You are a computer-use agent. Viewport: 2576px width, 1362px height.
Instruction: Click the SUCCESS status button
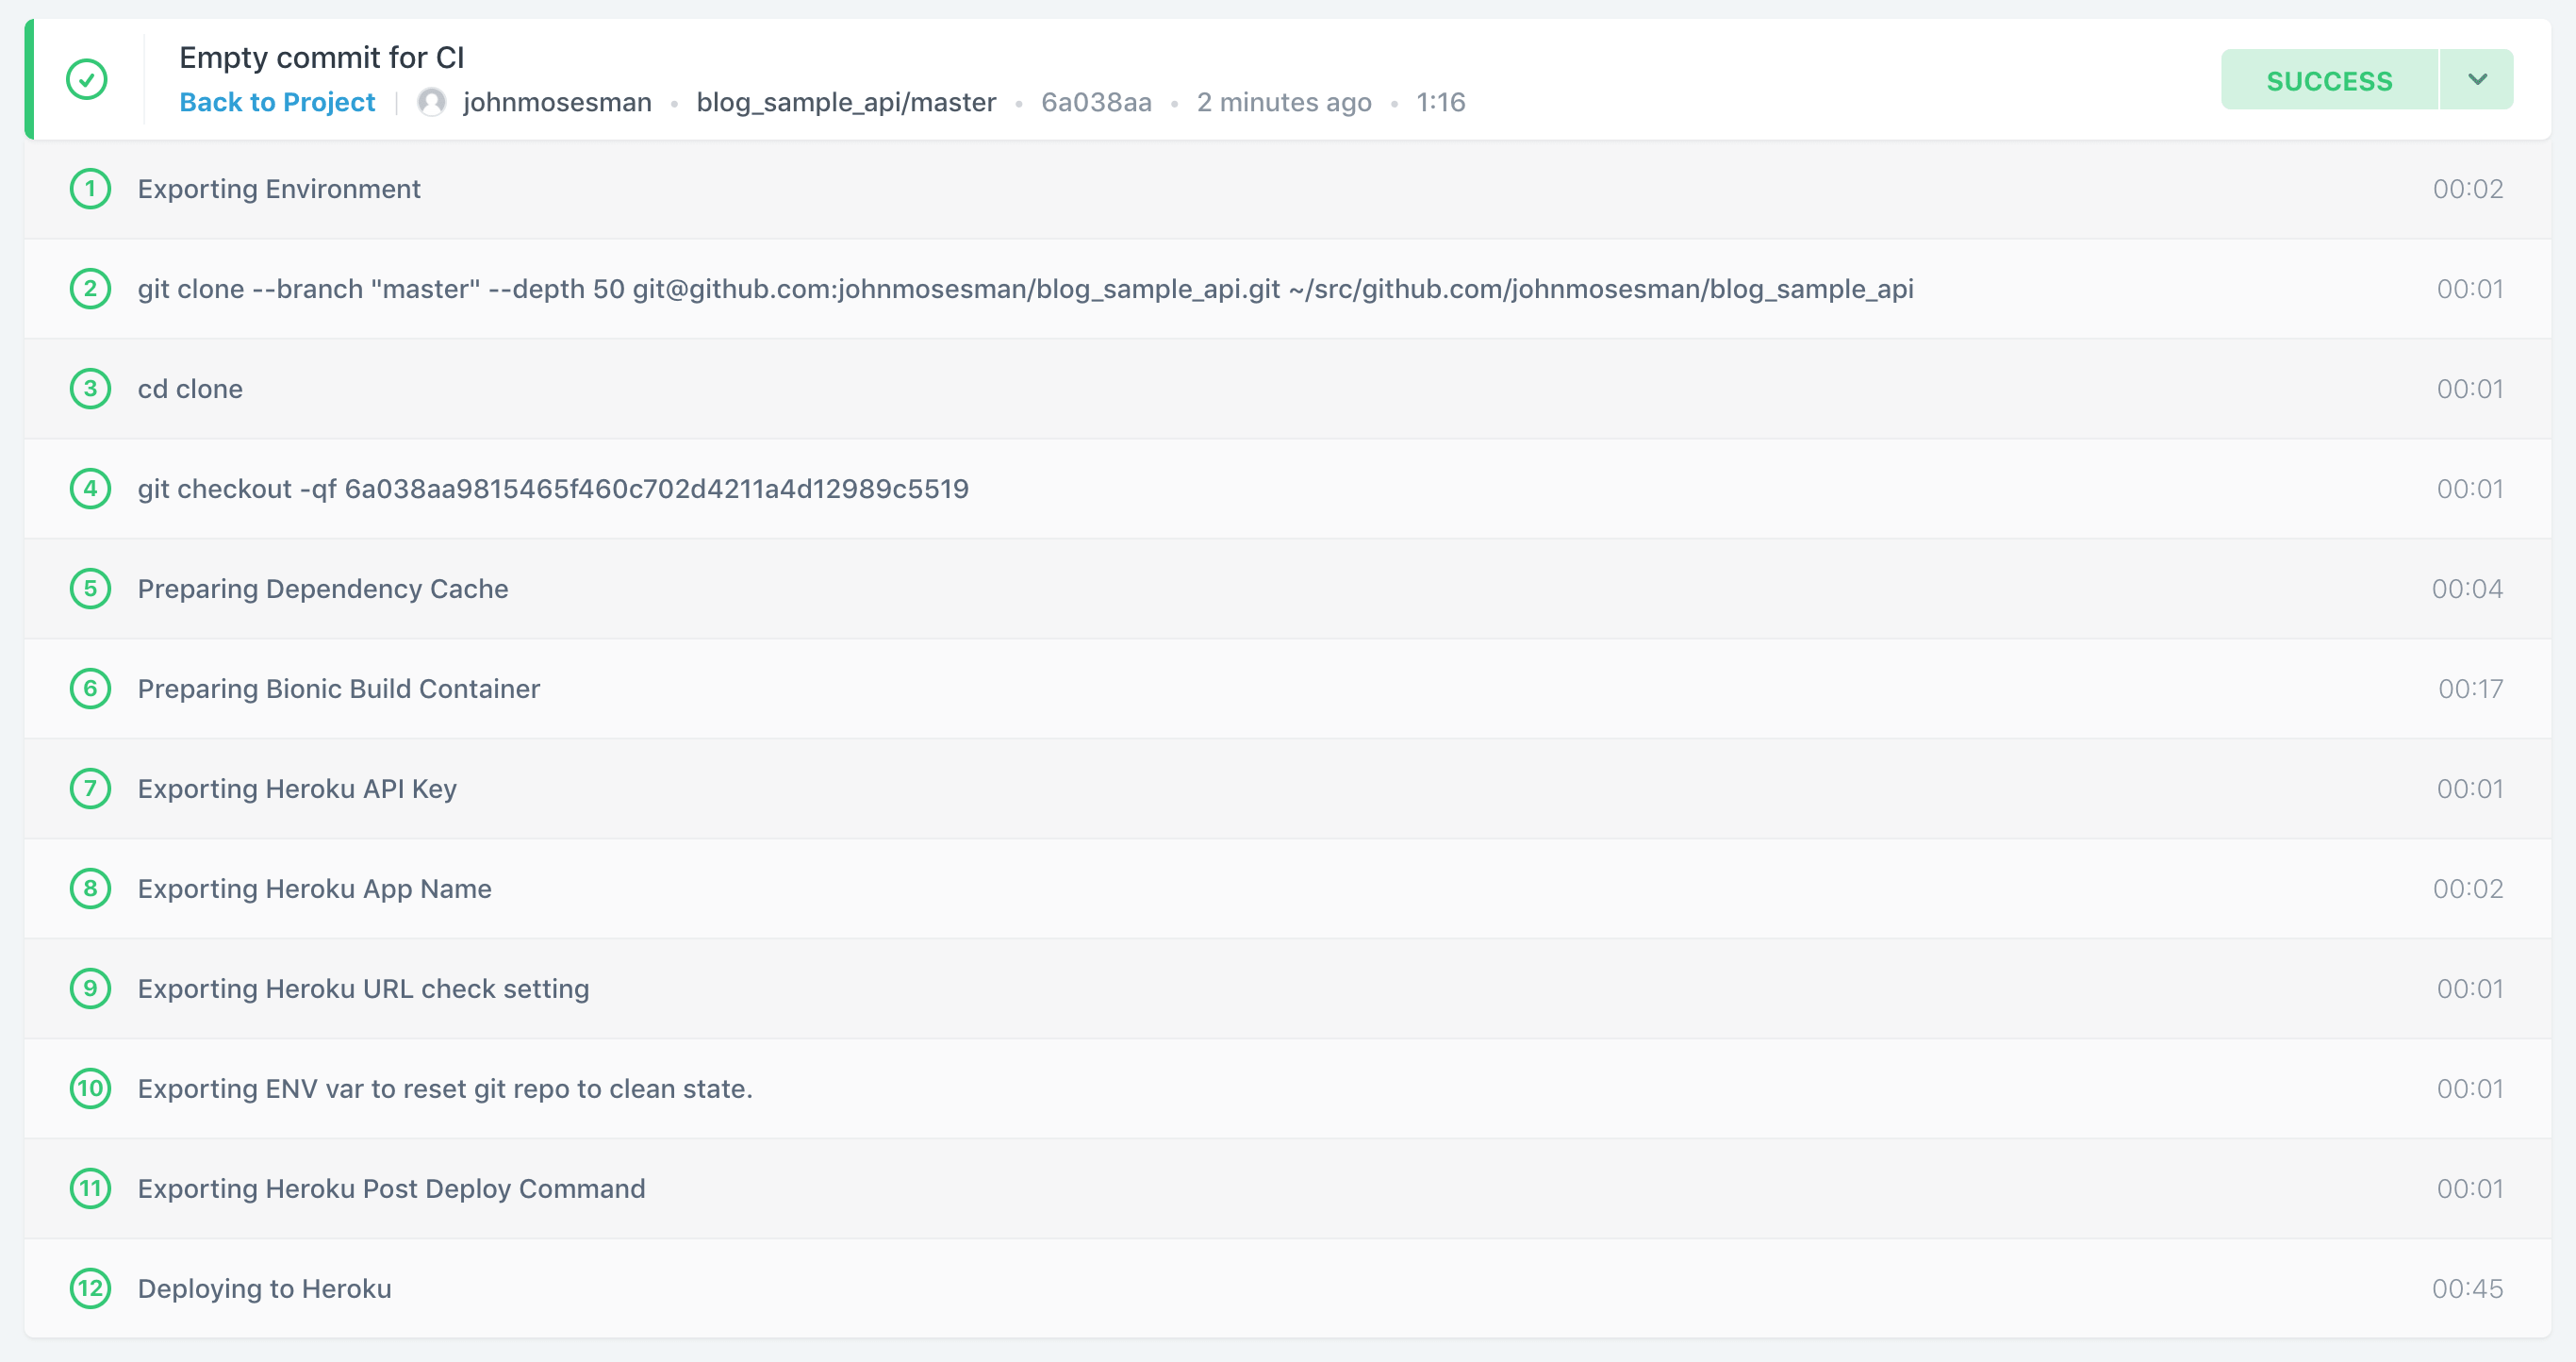(2329, 80)
